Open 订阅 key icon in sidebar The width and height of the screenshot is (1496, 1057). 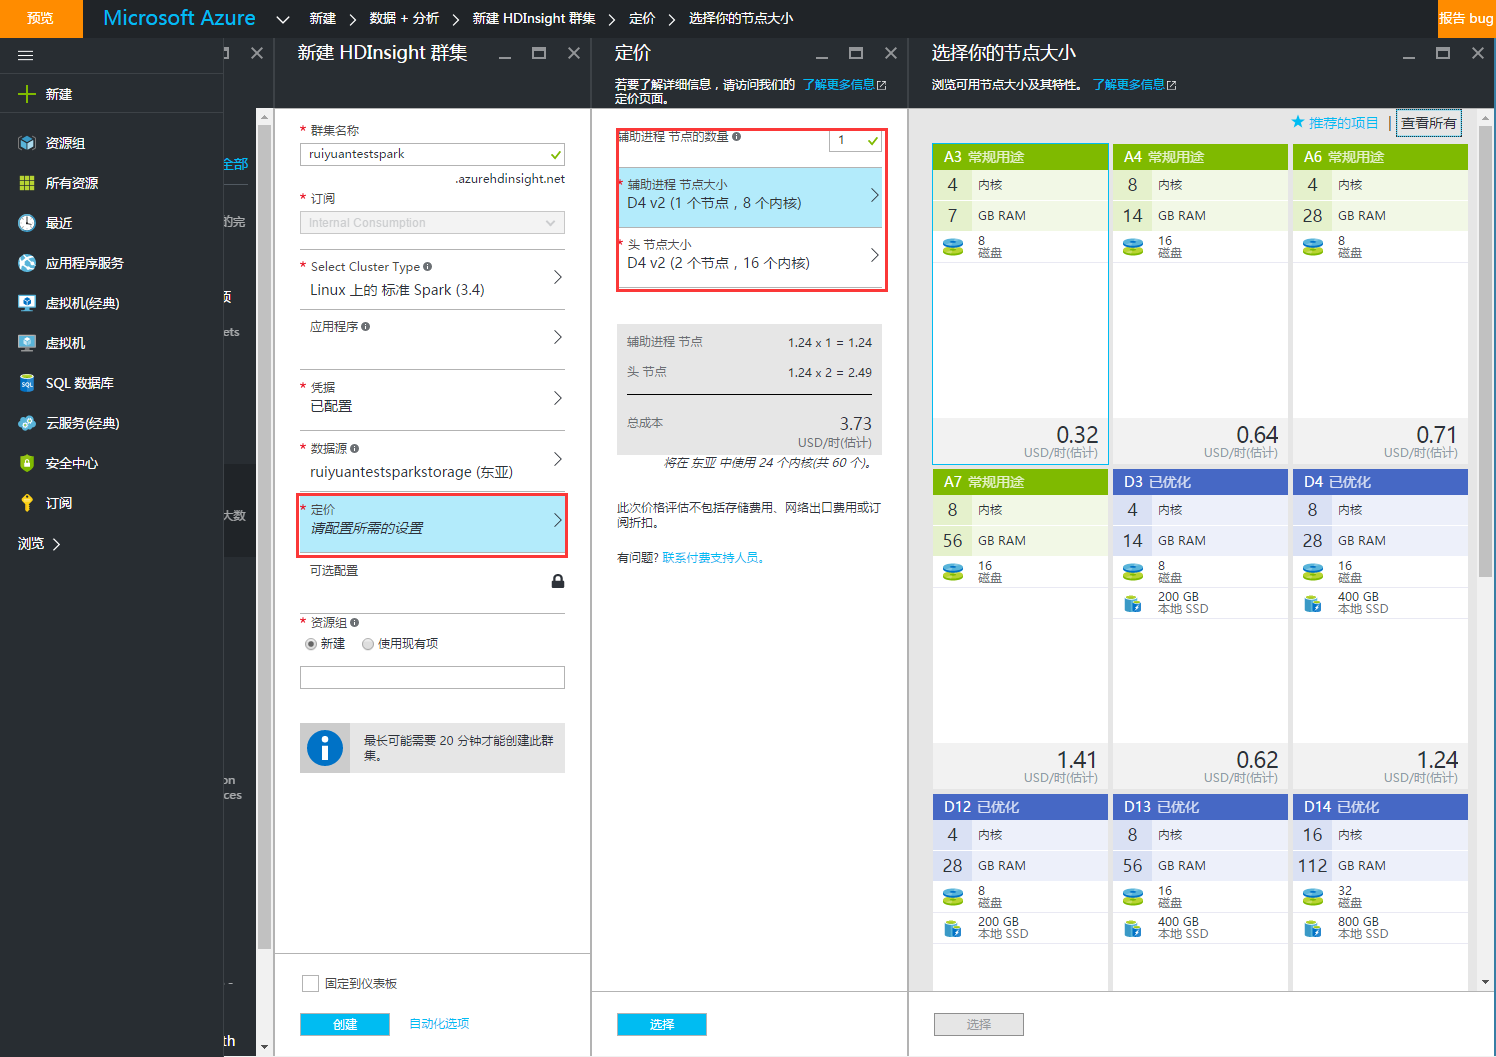click(27, 503)
